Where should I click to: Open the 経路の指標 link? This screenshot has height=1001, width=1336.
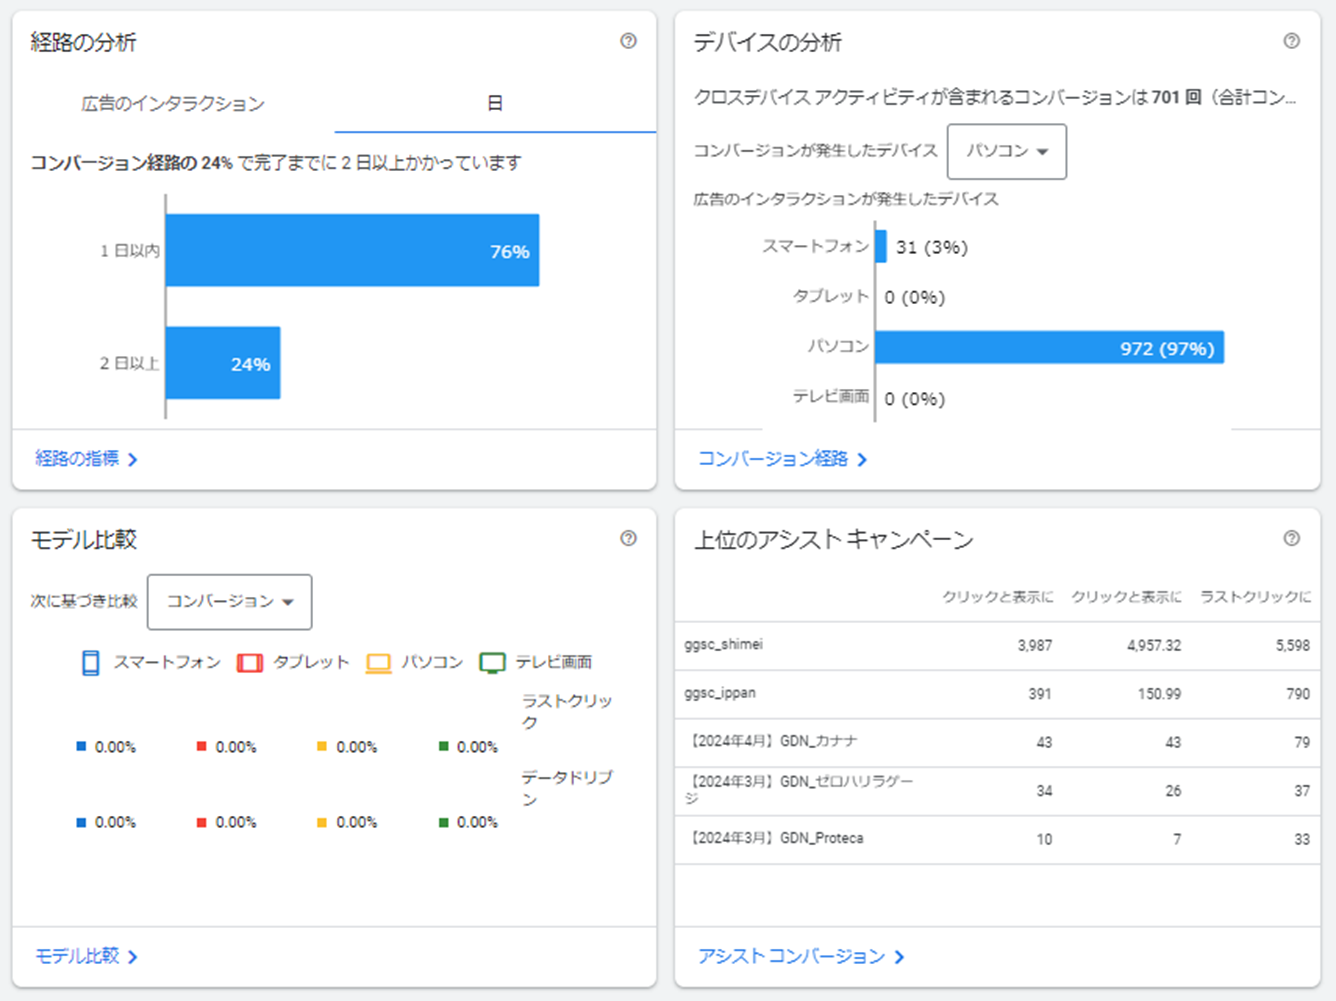(x=77, y=459)
